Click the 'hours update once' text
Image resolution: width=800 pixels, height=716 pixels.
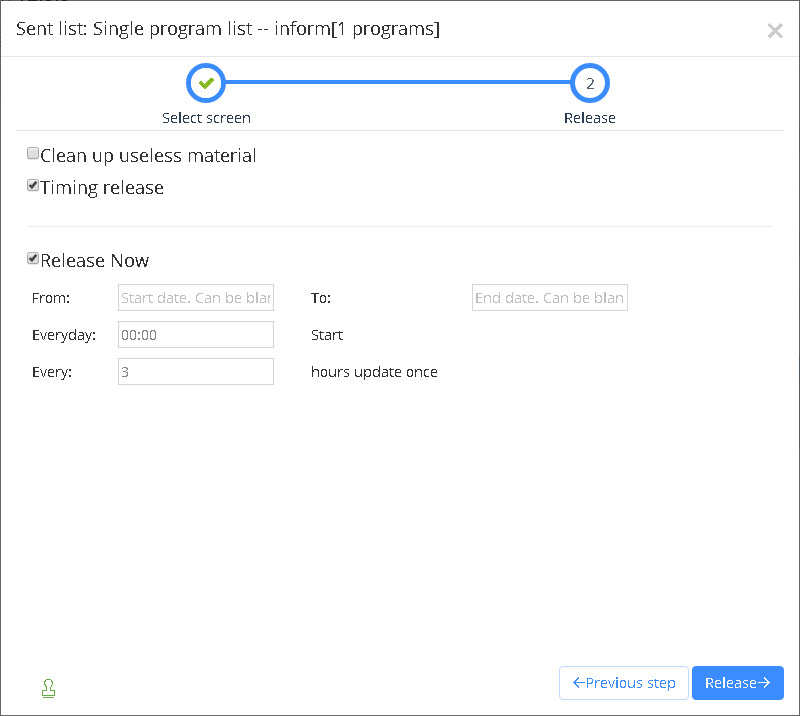pos(374,372)
